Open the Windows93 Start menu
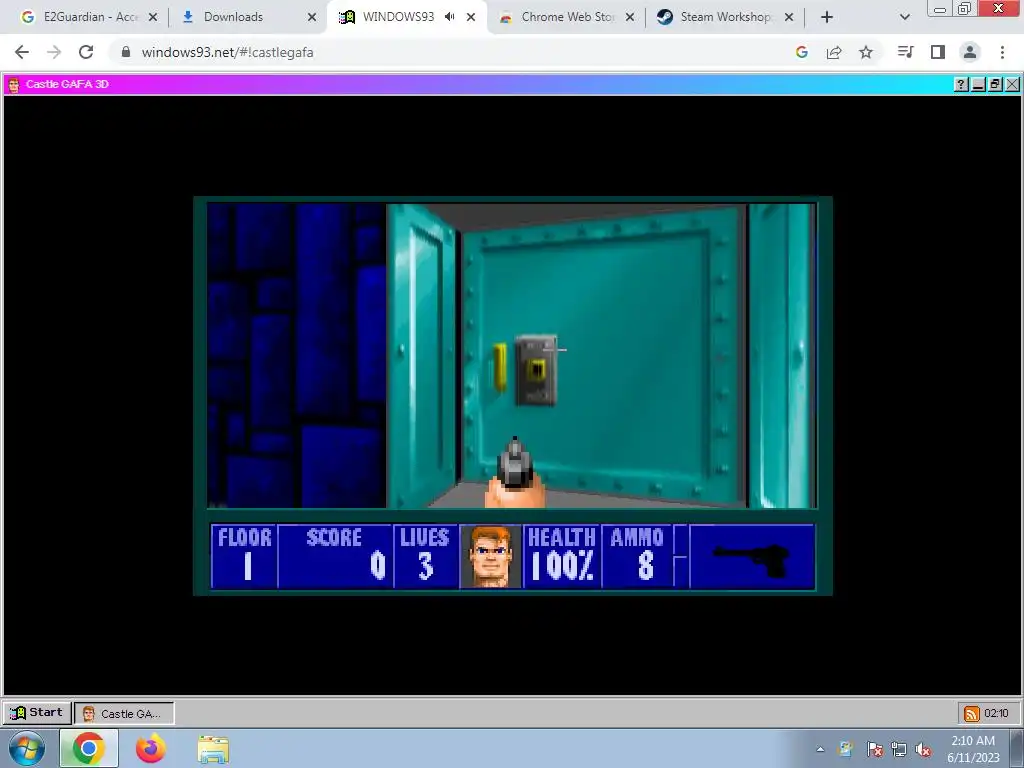The width and height of the screenshot is (1024, 768). point(37,712)
